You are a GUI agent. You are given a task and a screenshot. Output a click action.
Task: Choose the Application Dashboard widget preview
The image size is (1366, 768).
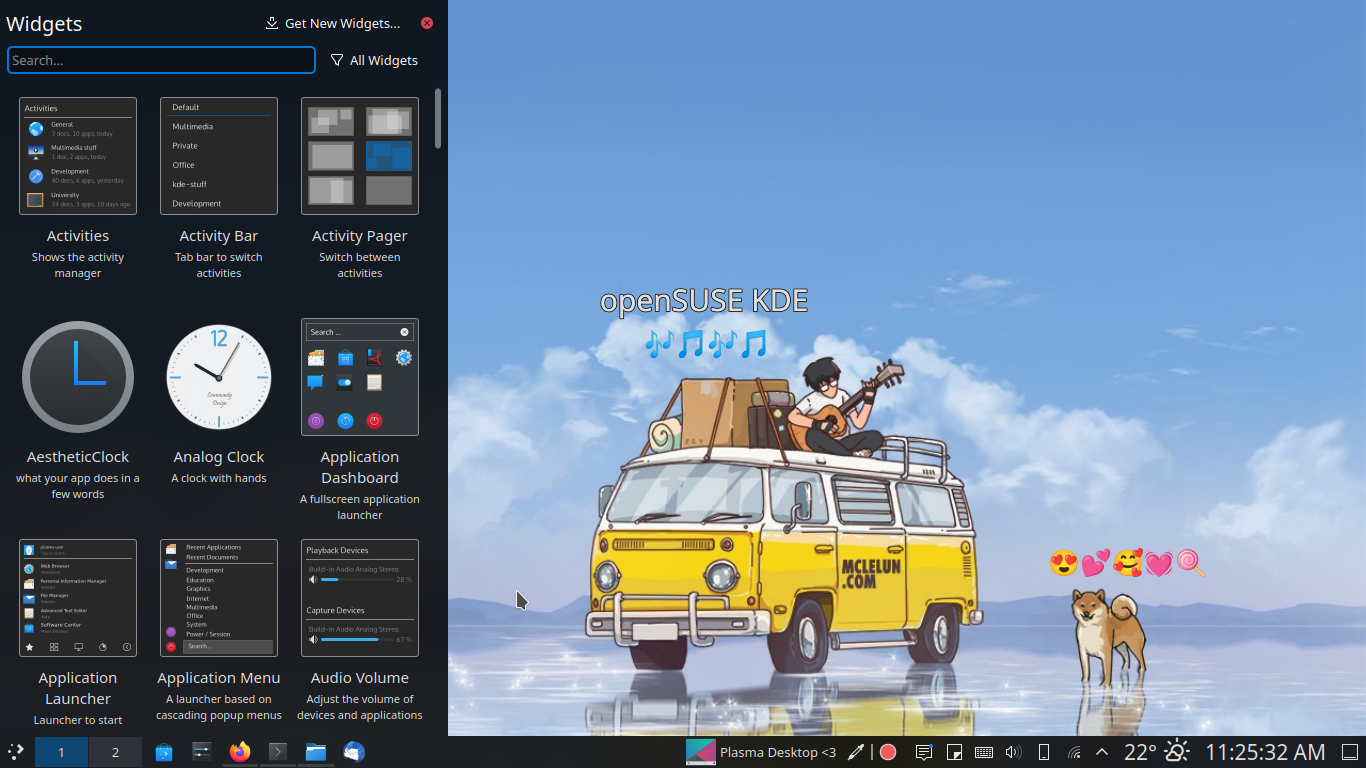(360, 377)
